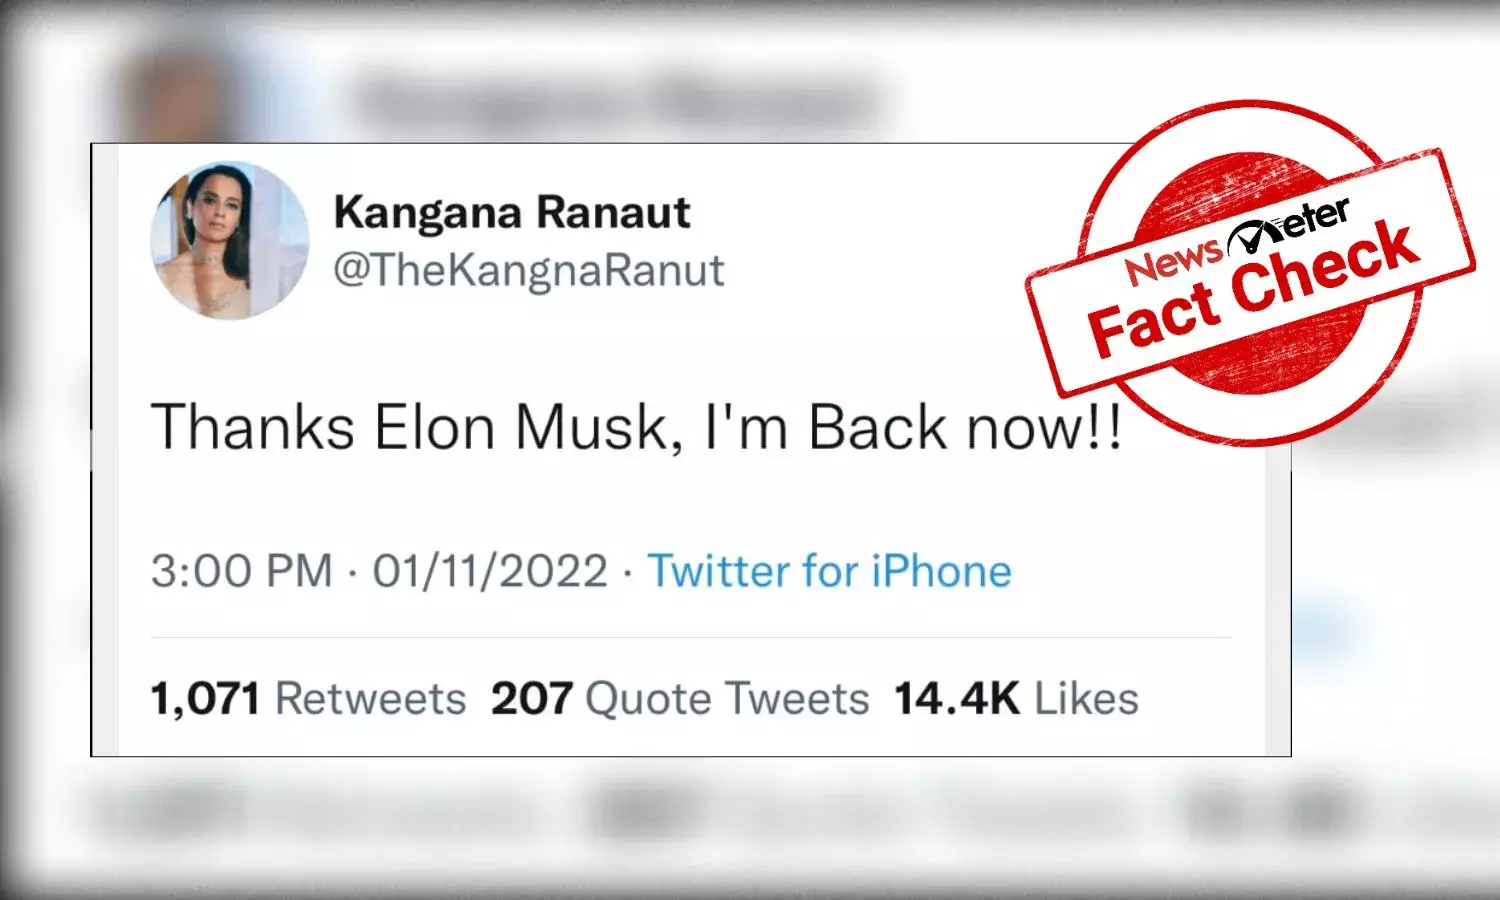Image resolution: width=1500 pixels, height=900 pixels.
Task: Click the Twitter for iPhone source icon text
Action: [830, 571]
